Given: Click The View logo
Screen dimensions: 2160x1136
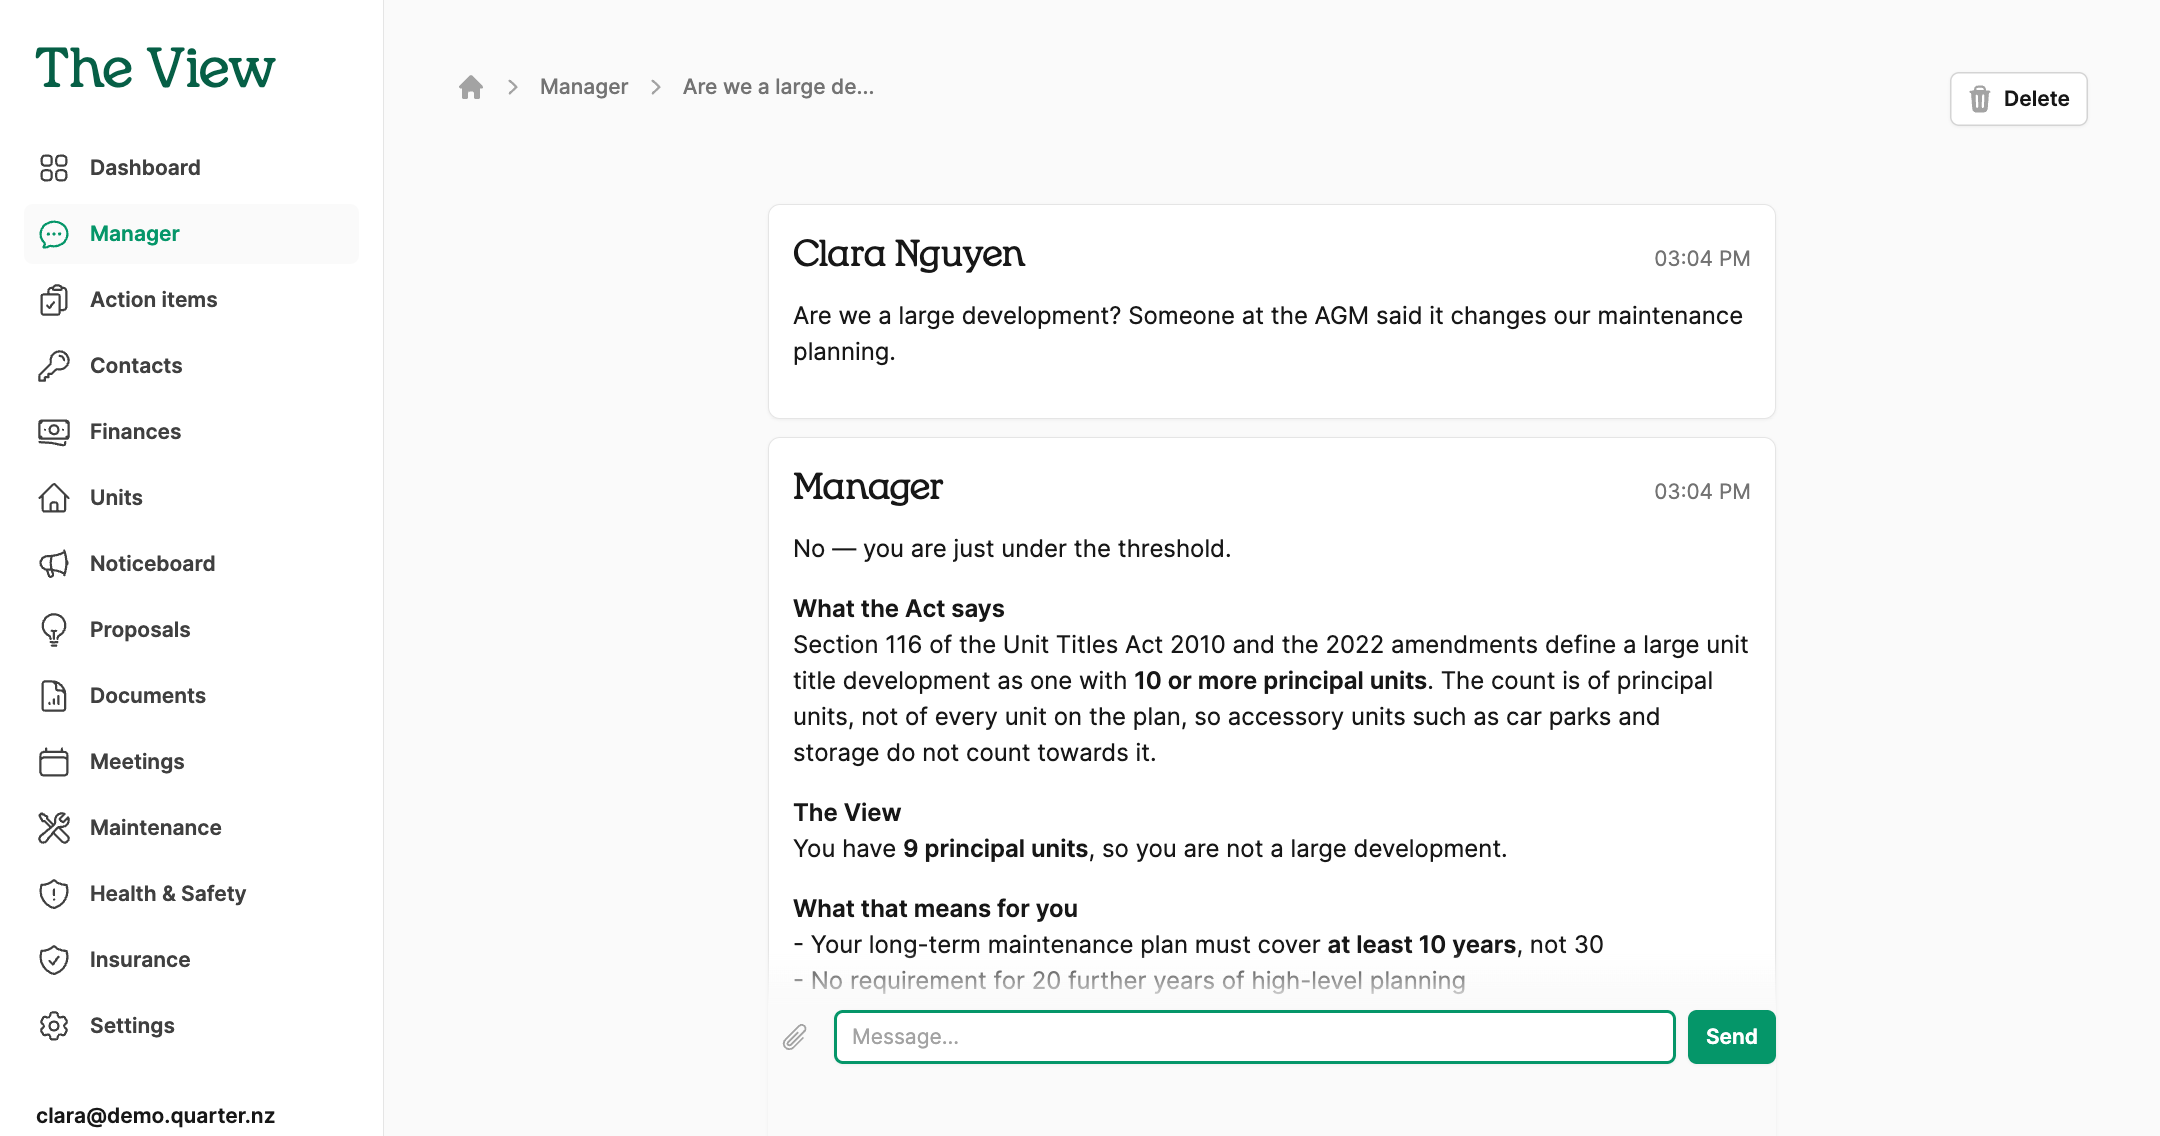Looking at the screenshot, I should [x=155, y=68].
